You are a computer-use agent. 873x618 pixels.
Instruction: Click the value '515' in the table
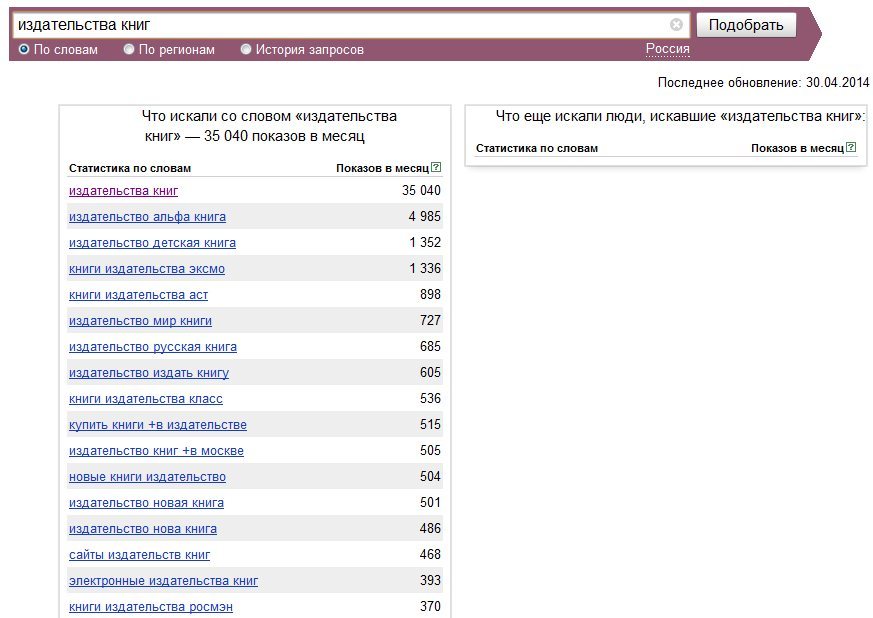pos(430,424)
